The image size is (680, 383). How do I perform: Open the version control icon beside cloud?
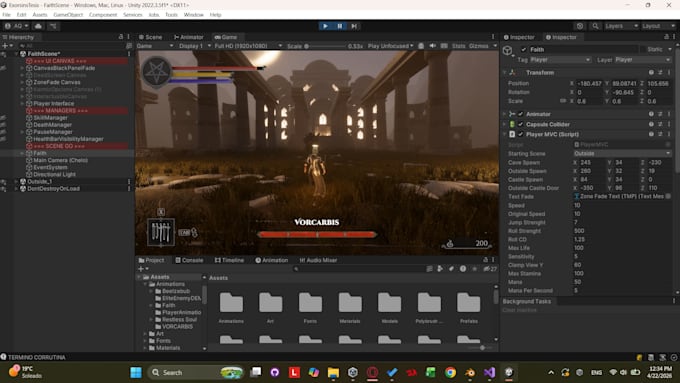pyautogui.click(x=53, y=26)
